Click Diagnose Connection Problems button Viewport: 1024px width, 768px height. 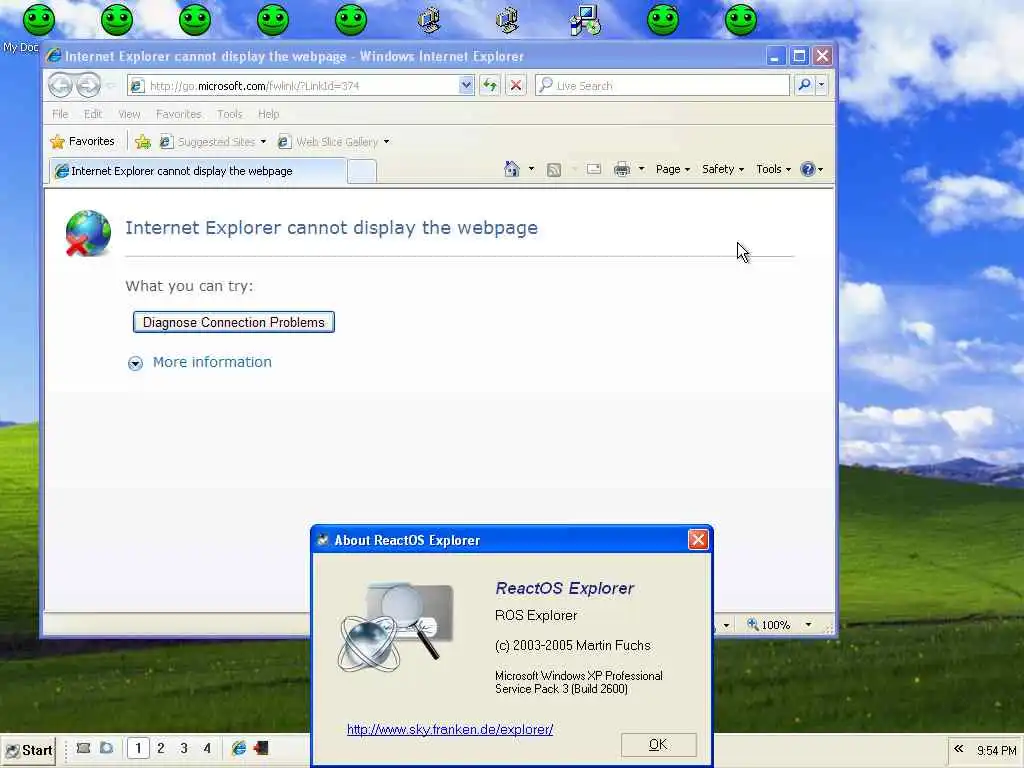pyautogui.click(x=234, y=322)
